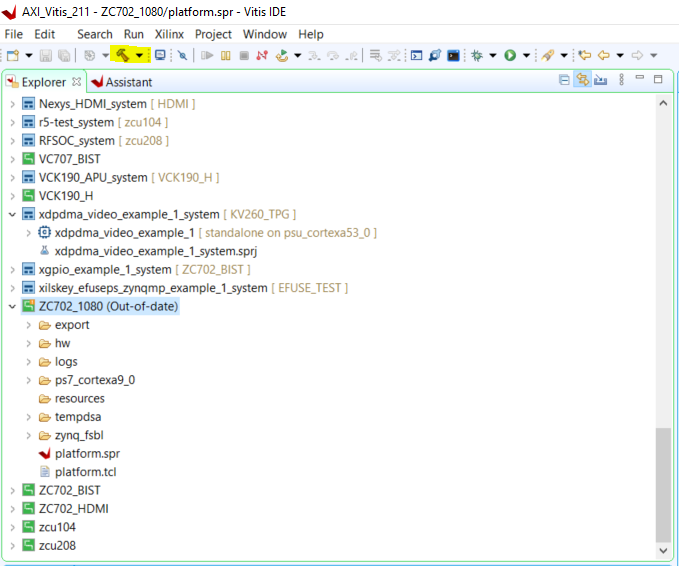Expand the ps7_cortexa9_0 folder
Viewport: 679px width, 566px height.
[29, 380]
